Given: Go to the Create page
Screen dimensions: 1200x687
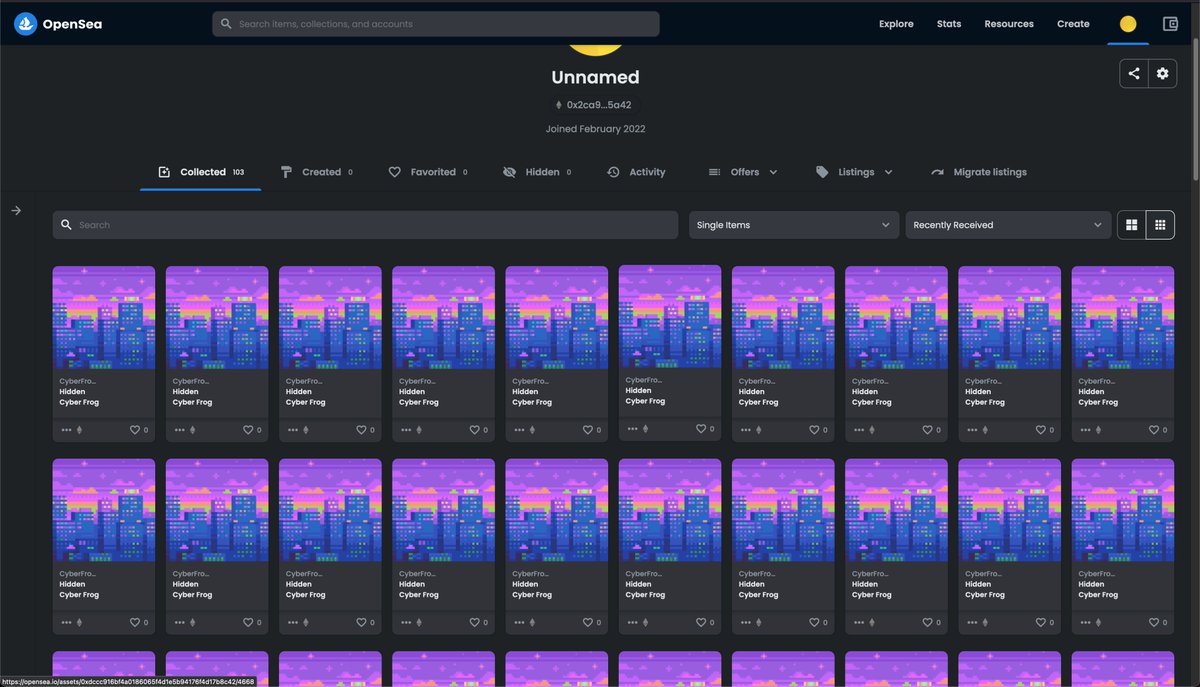Looking at the screenshot, I should pos(1073,24).
